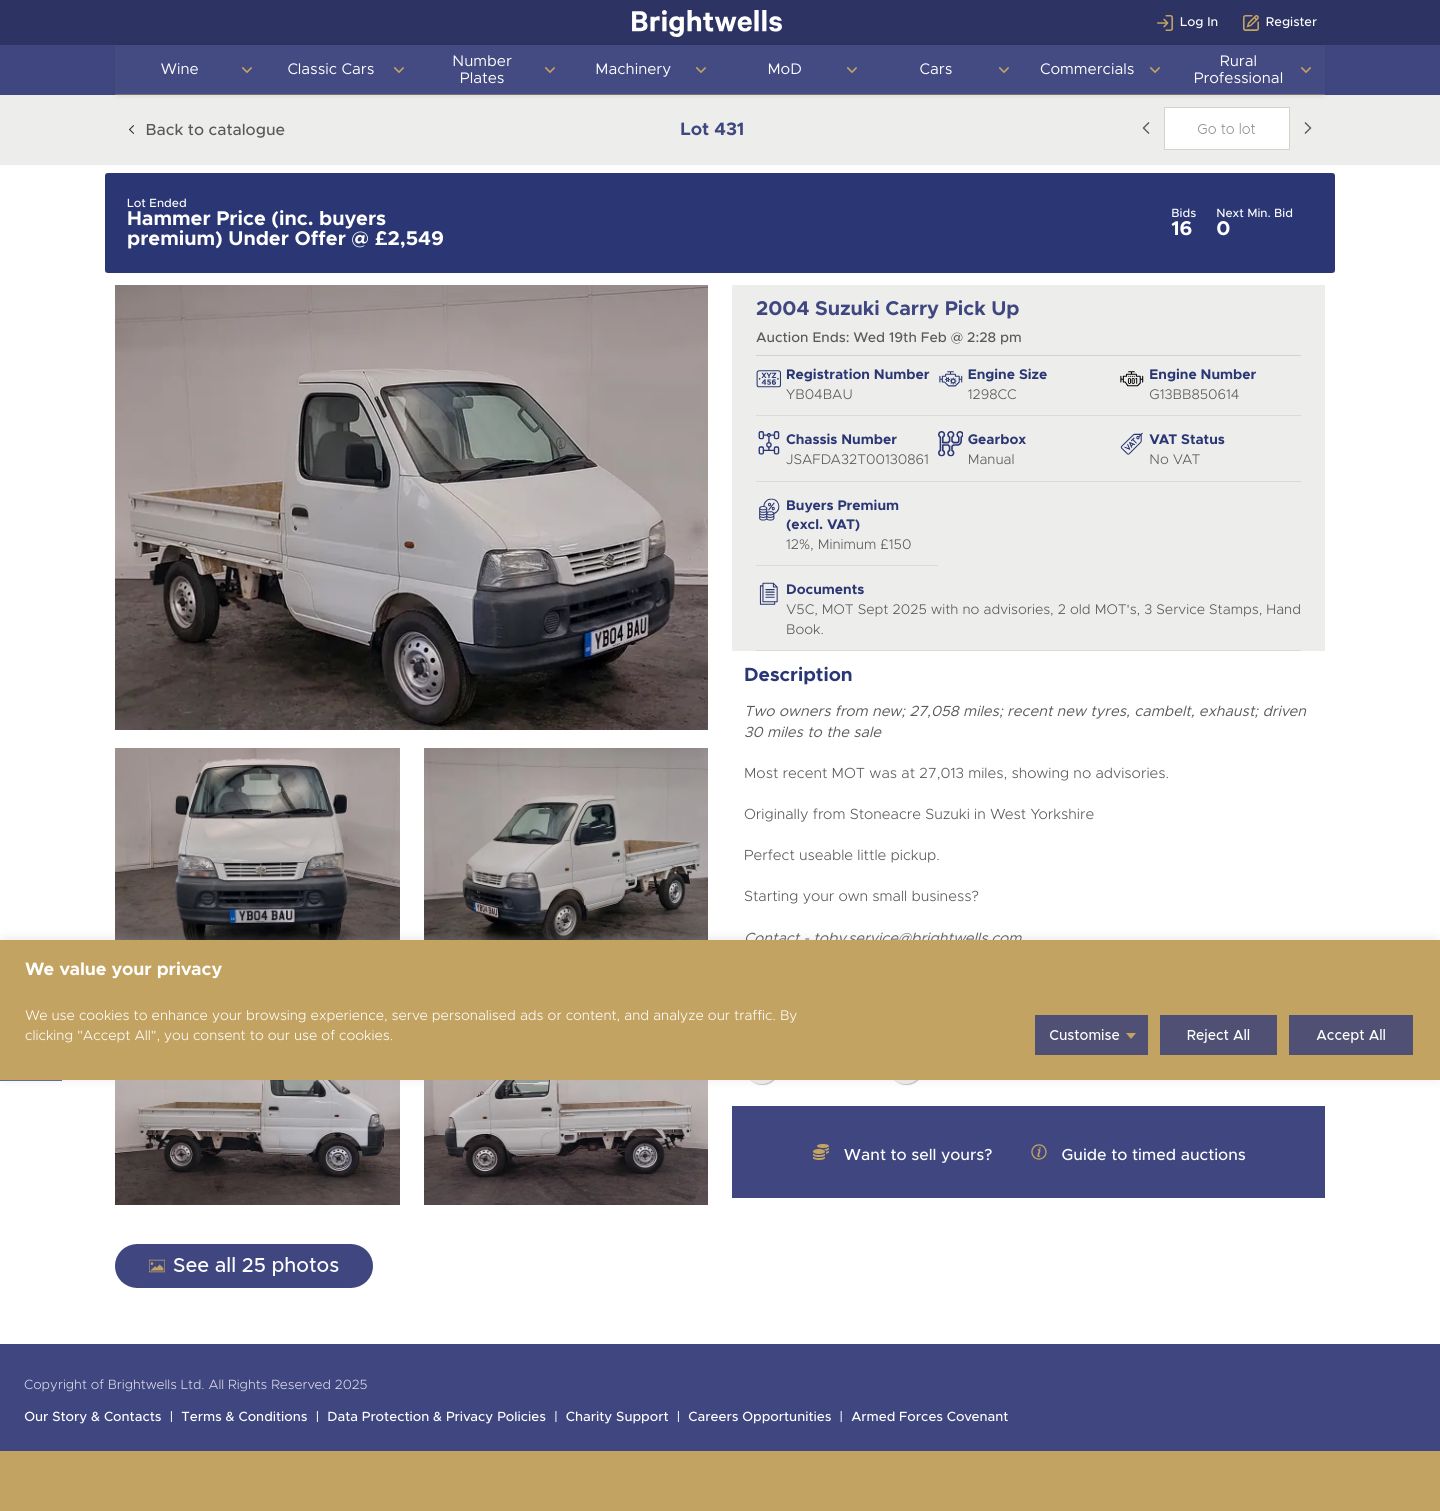The width and height of the screenshot is (1440, 1511).
Task: Click the Engine Number icon
Action: pyautogui.click(x=1131, y=379)
